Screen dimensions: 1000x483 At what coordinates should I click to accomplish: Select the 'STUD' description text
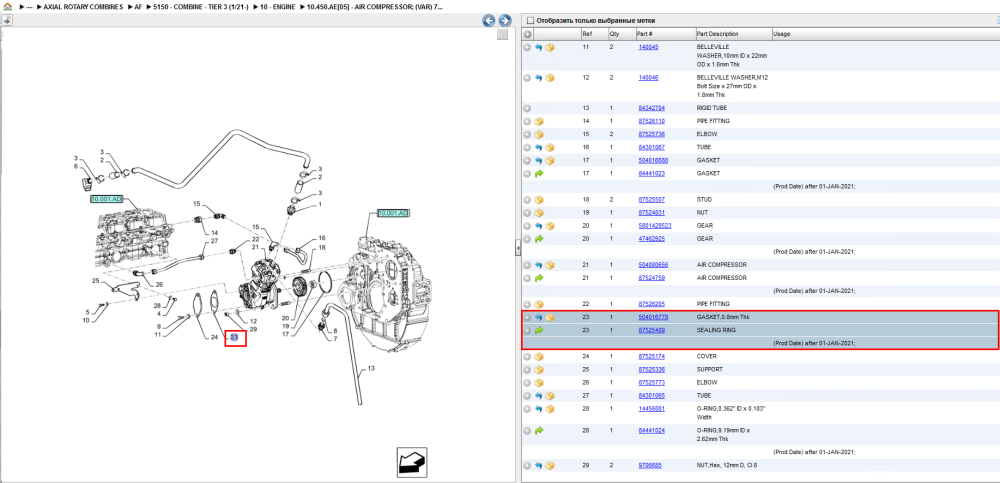click(x=705, y=200)
